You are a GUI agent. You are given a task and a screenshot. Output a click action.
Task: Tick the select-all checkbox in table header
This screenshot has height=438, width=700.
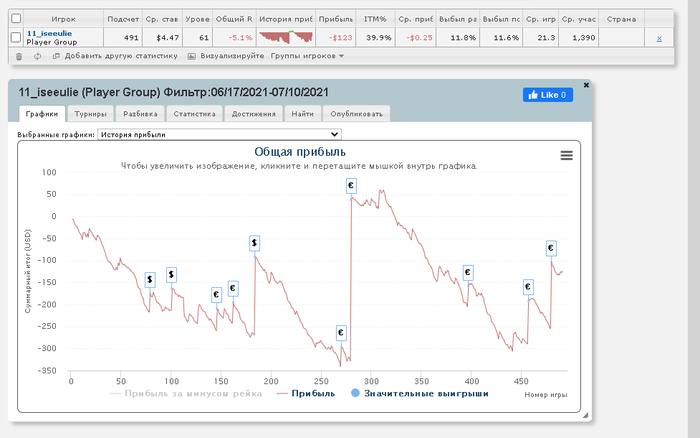16,18
